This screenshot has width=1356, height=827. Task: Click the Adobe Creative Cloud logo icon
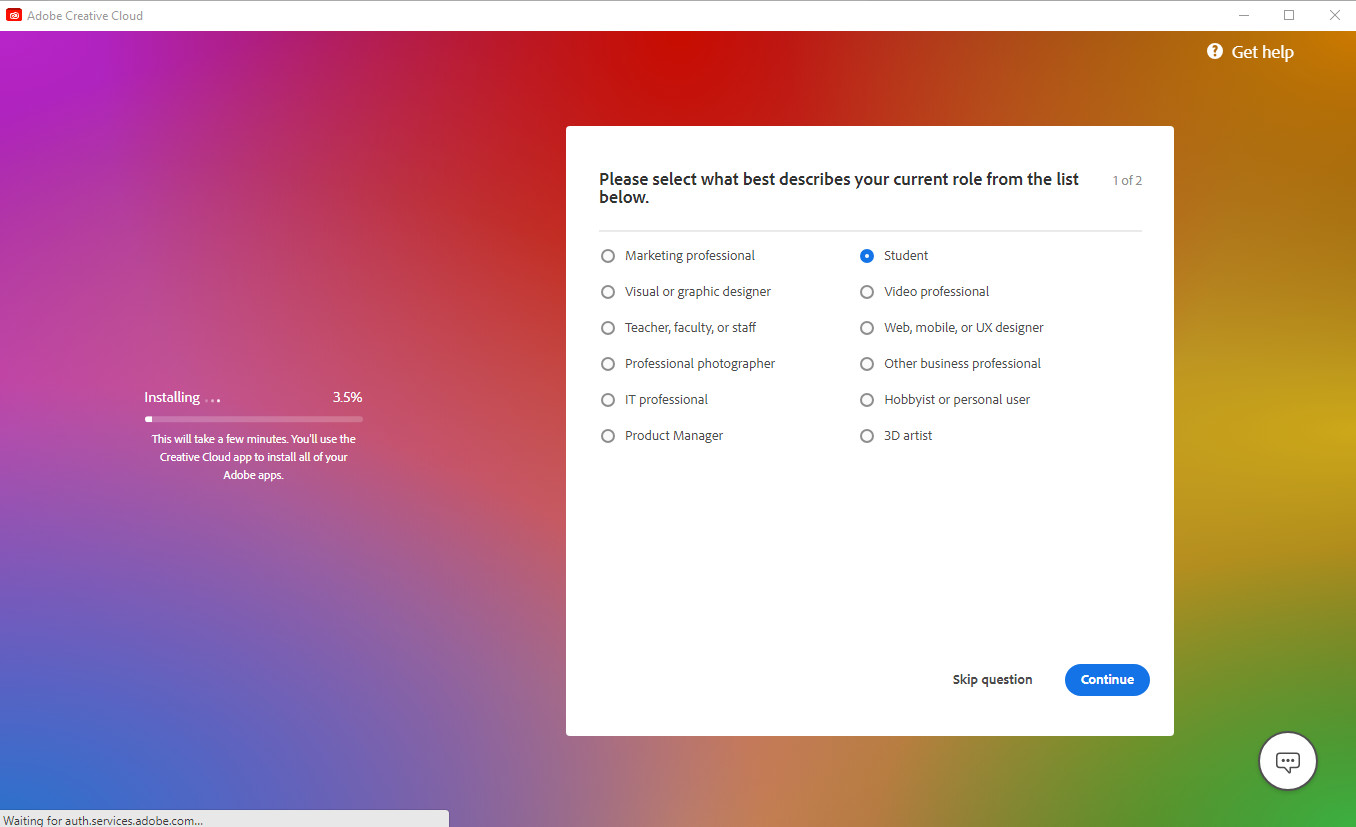click(x=14, y=15)
